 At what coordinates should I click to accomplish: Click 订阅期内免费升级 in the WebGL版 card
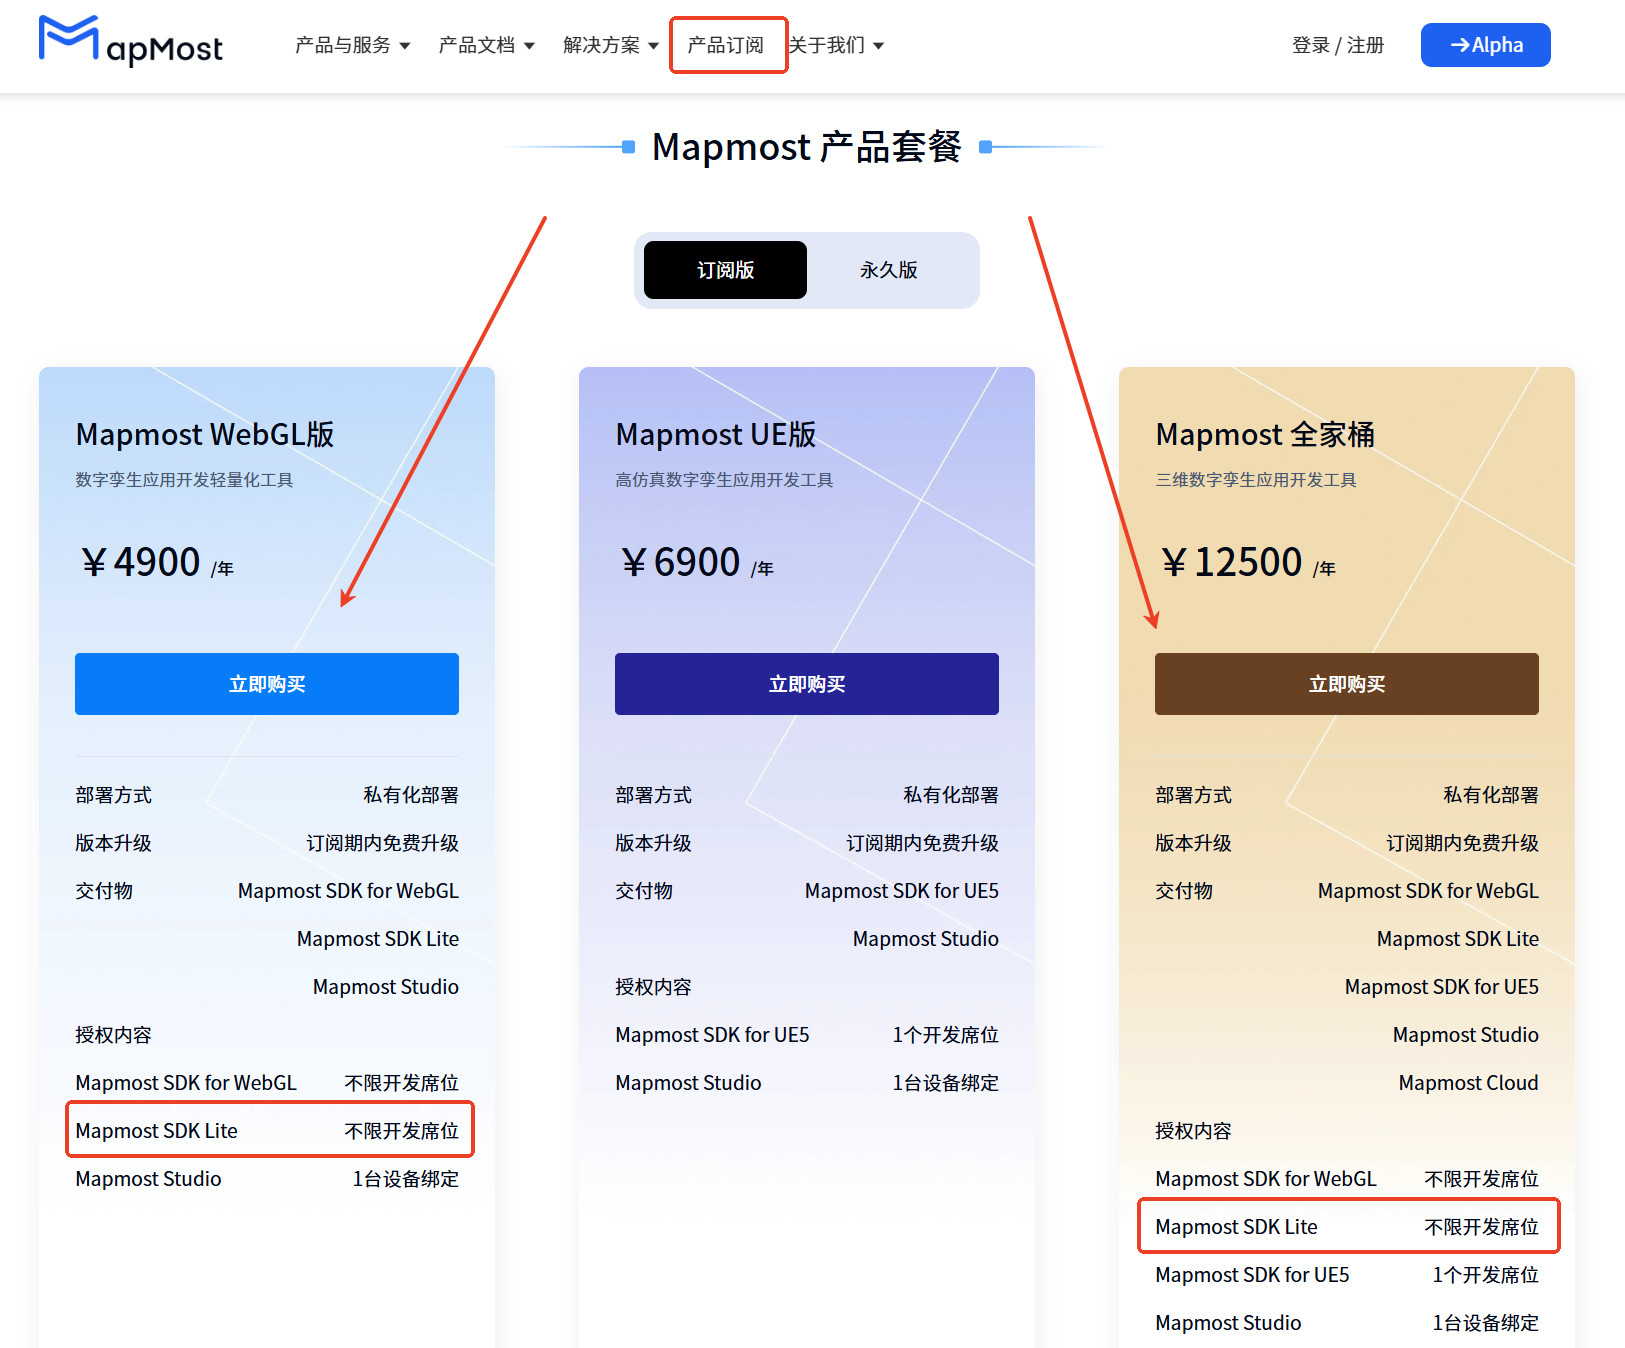382,843
